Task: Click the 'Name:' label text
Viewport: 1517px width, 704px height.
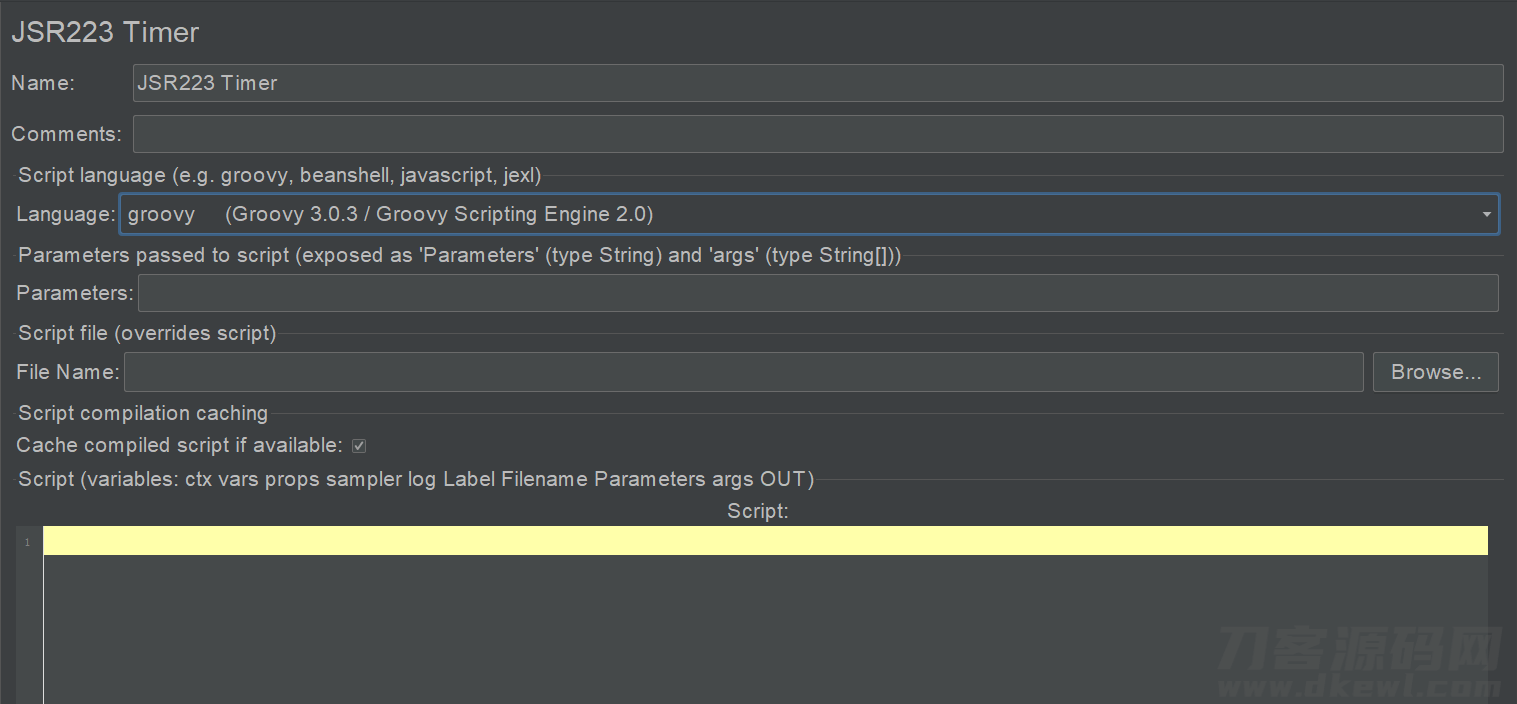Action: point(43,84)
